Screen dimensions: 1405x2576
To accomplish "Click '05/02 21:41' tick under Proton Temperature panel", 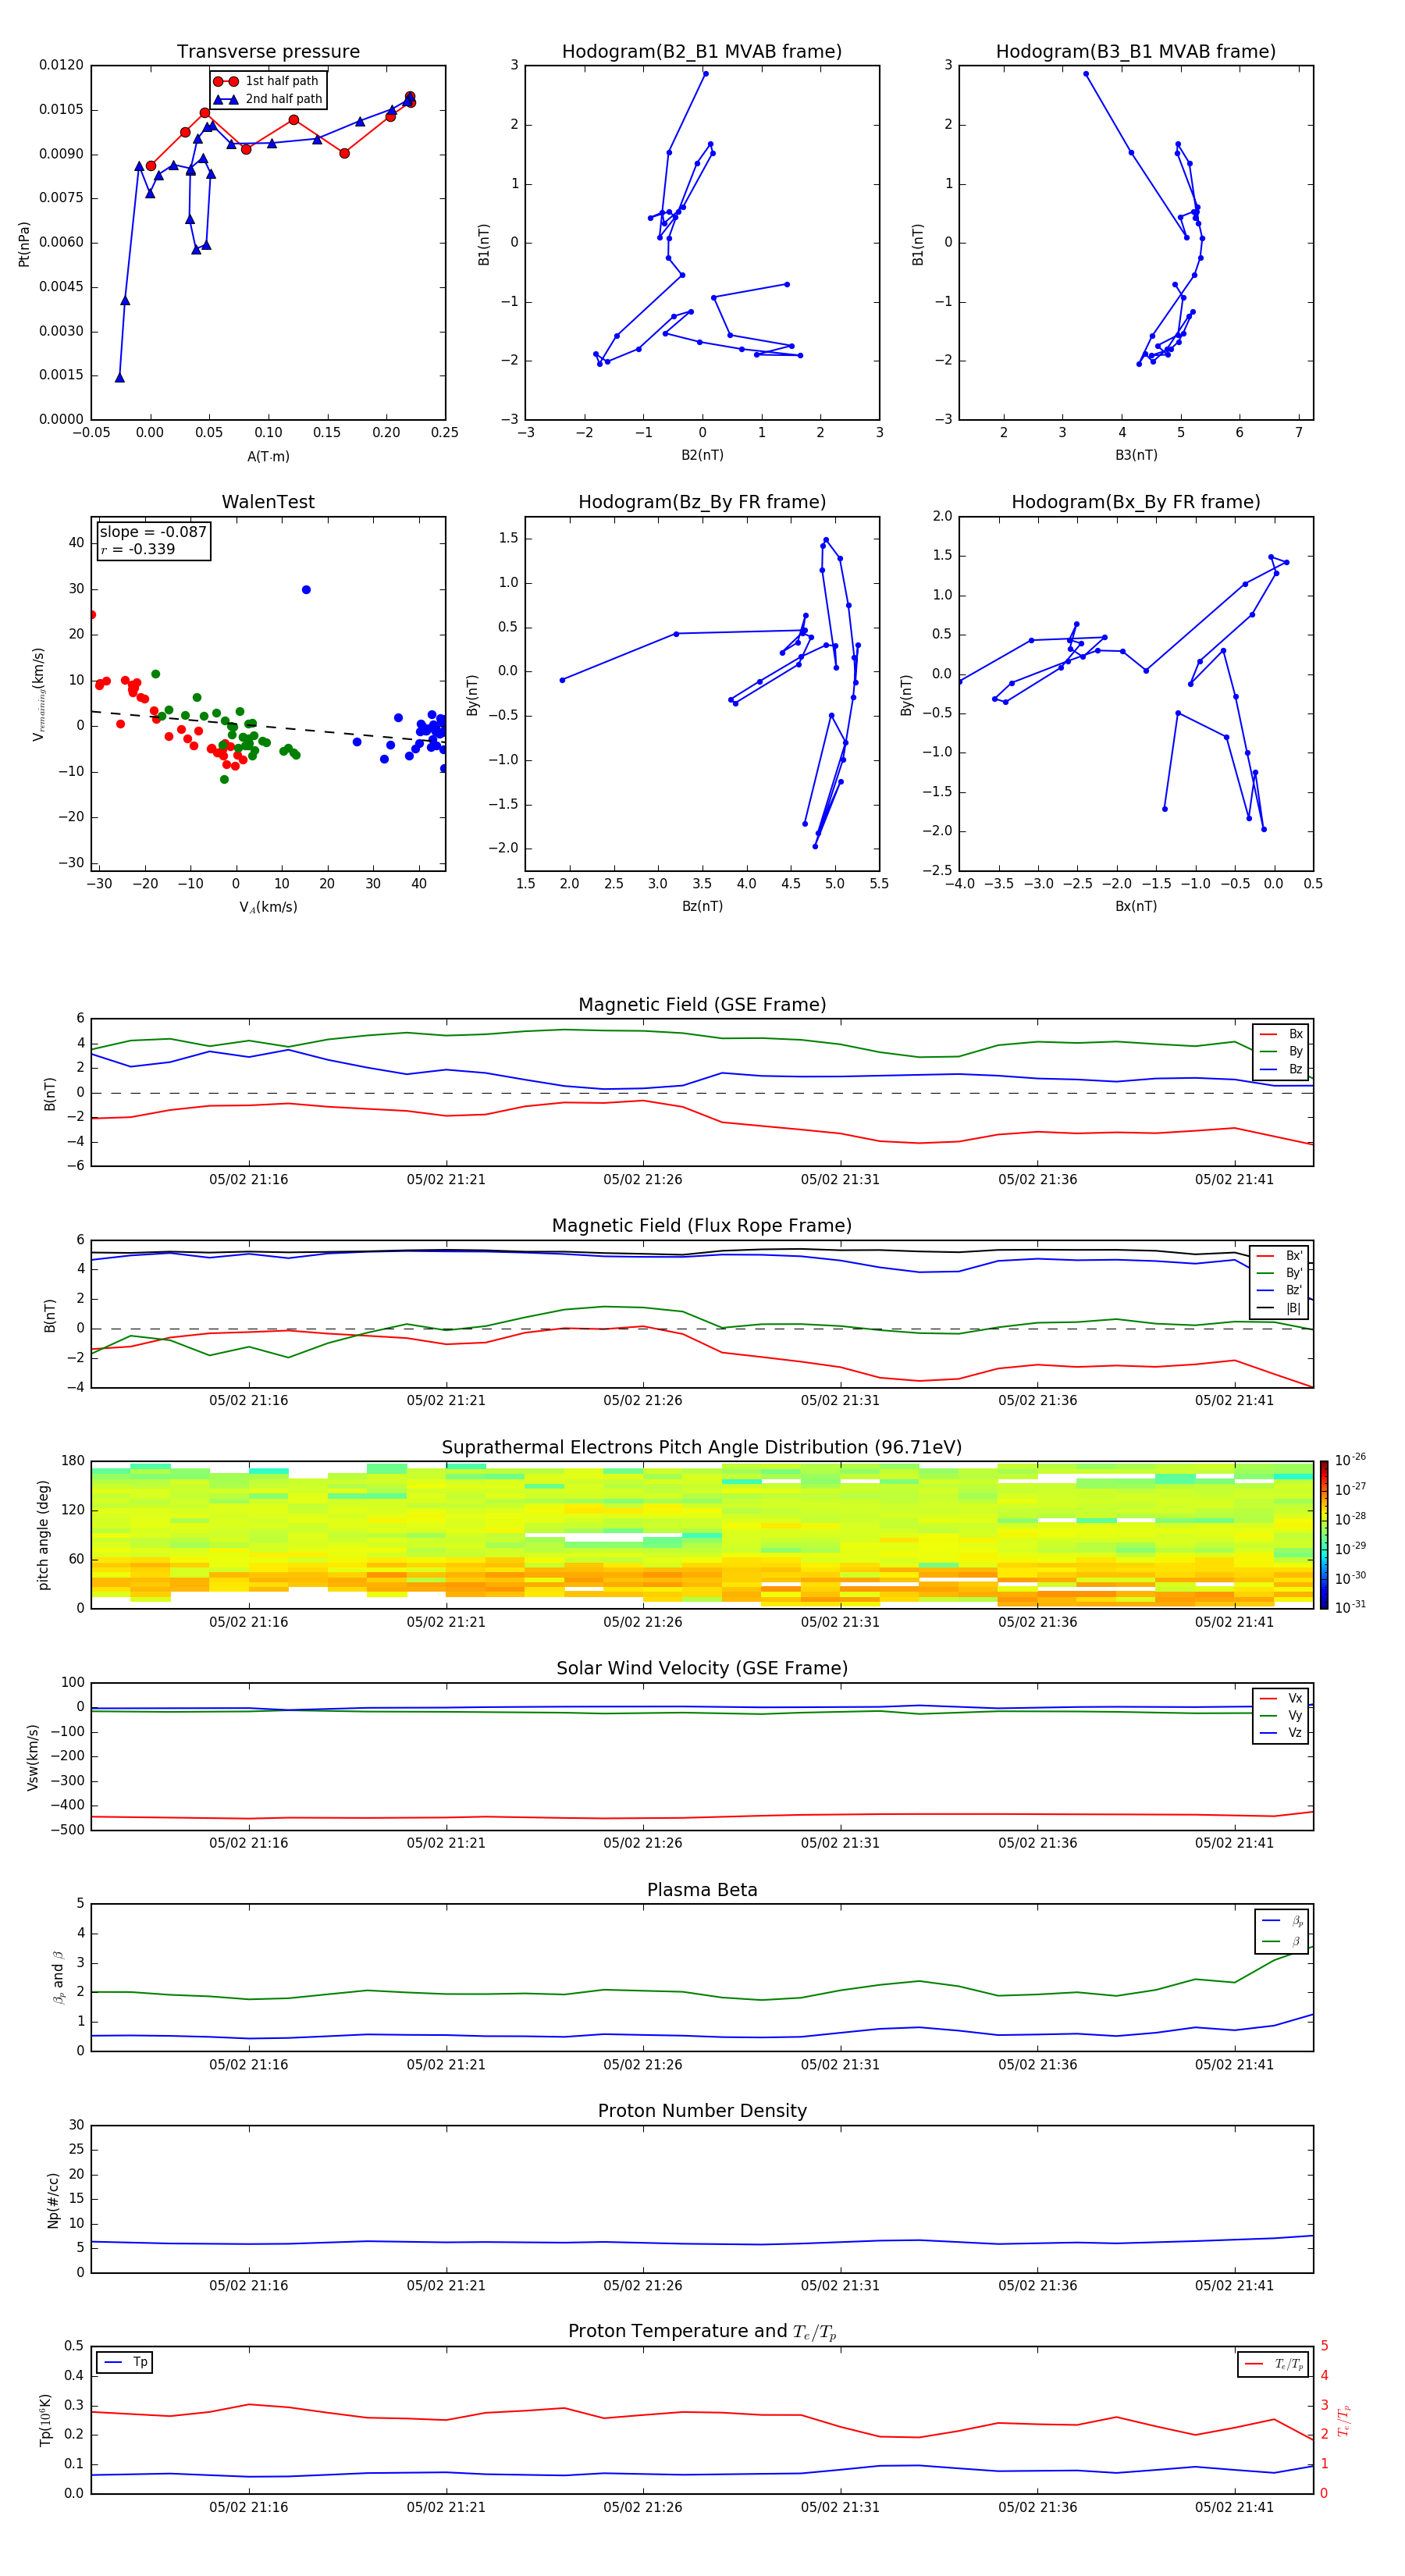I will [1234, 2507].
